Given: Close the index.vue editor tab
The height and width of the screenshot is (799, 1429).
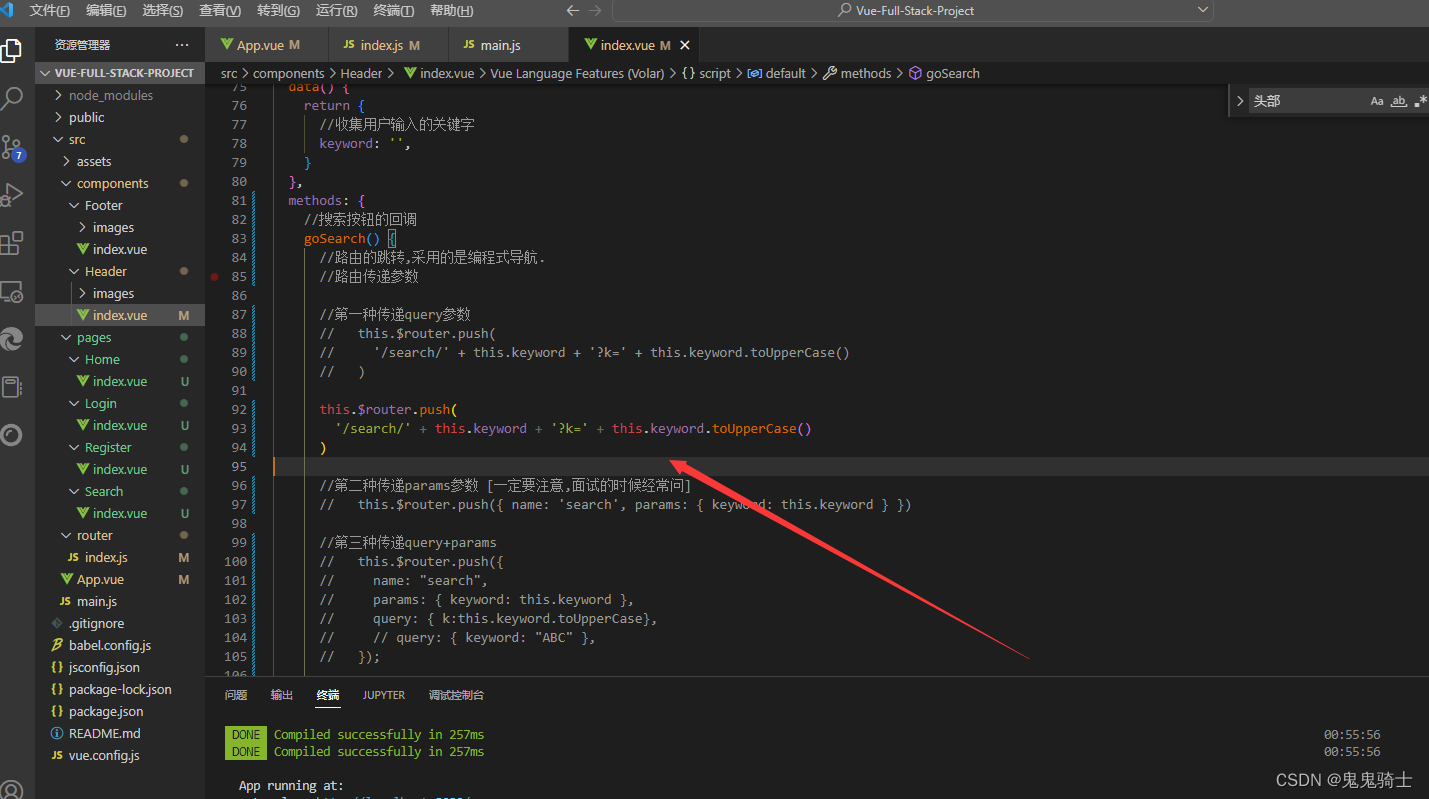Looking at the screenshot, I should (685, 45).
